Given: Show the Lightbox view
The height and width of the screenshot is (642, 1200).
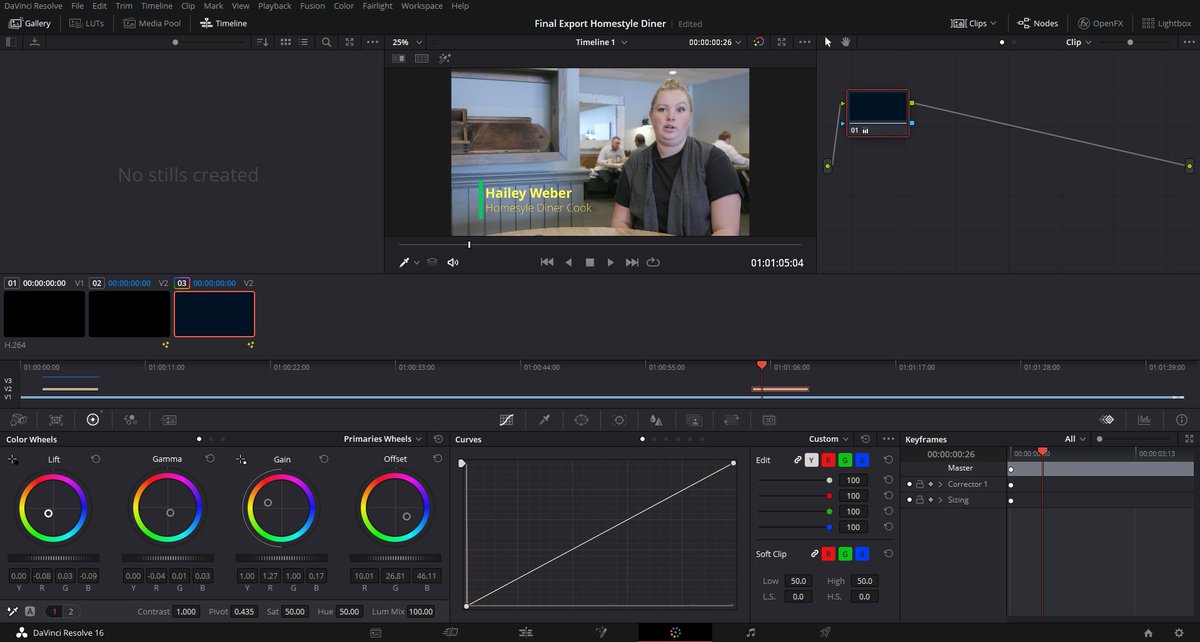Looking at the screenshot, I should [x=1165, y=22].
